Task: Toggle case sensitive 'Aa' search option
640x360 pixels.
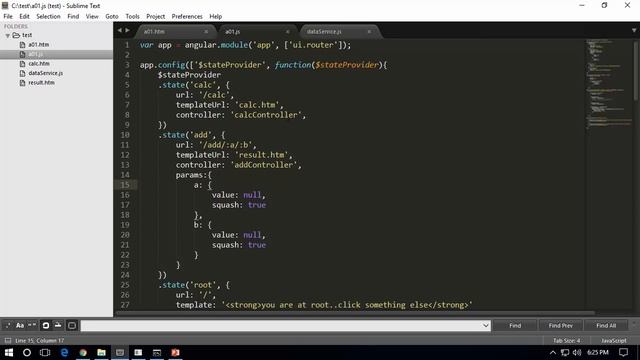Action: tap(20, 325)
